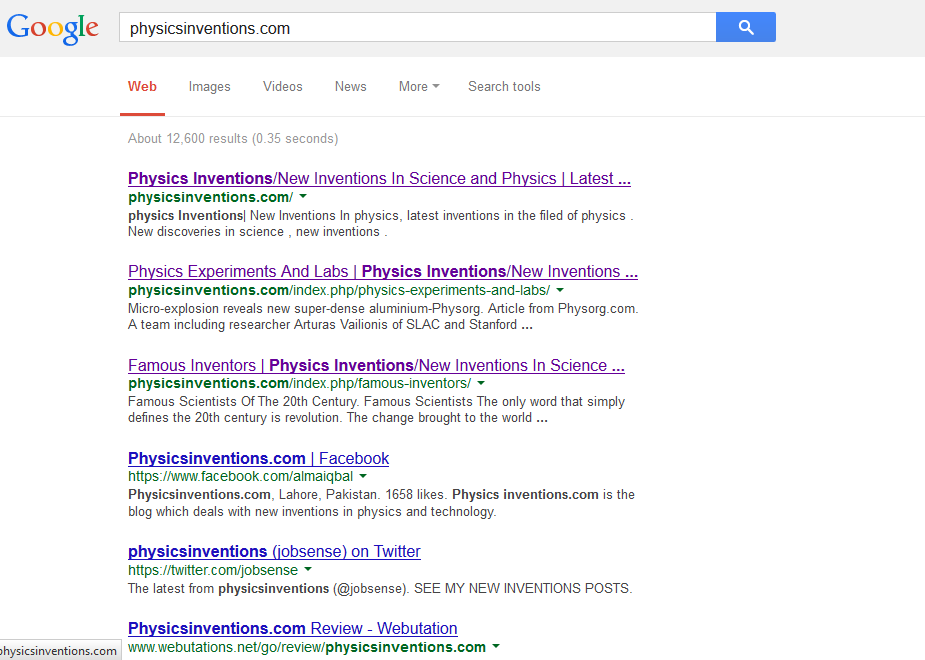The image size is (925, 660).
Task: Expand arrow beside twitter.com/jobsense URL
Action: tap(308, 570)
